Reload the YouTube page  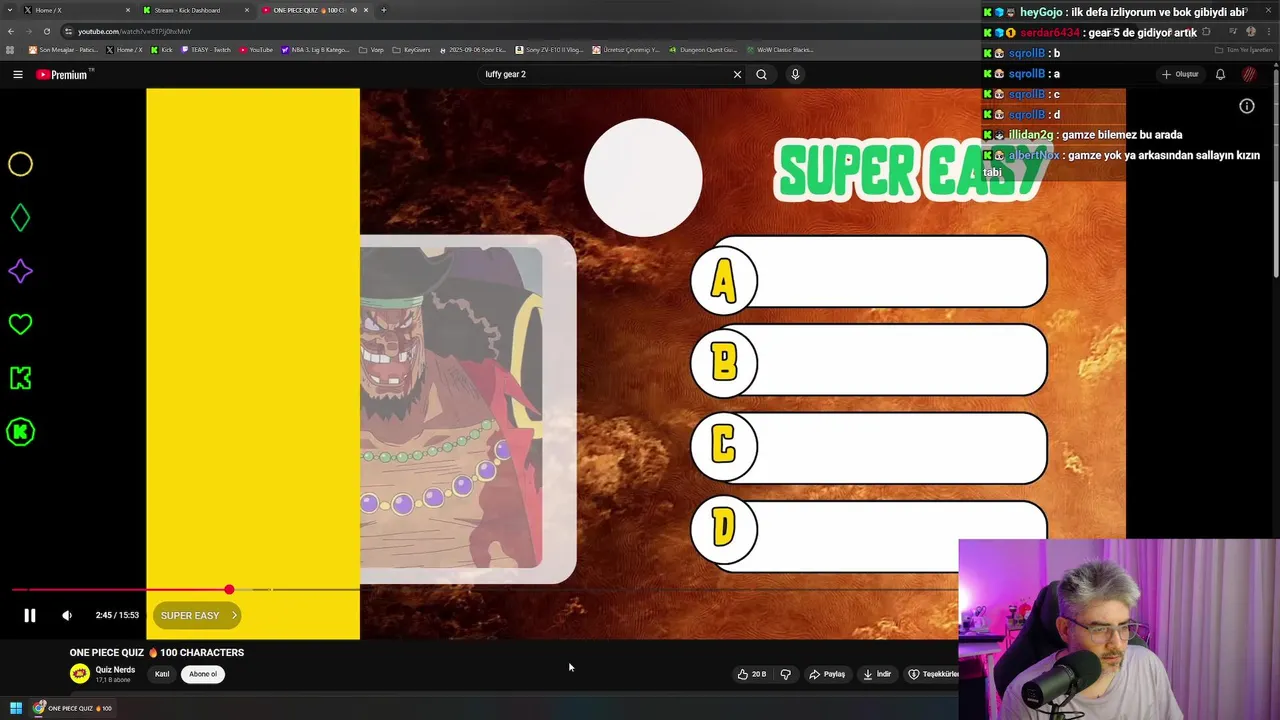pyautogui.click(x=46, y=31)
